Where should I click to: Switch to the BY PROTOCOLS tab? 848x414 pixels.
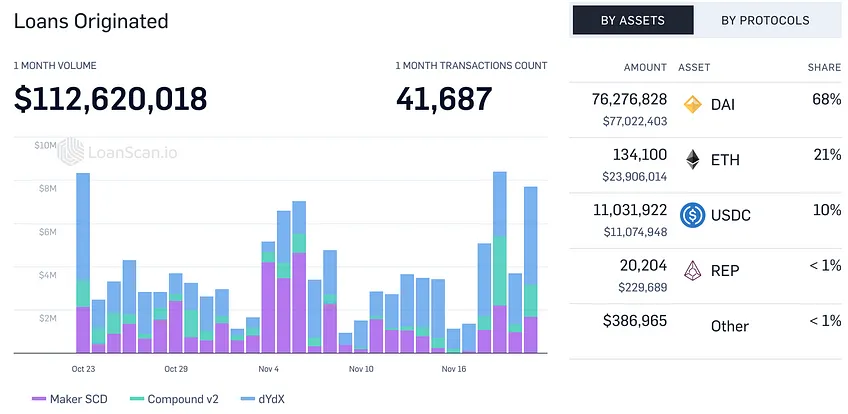(x=765, y=21)
